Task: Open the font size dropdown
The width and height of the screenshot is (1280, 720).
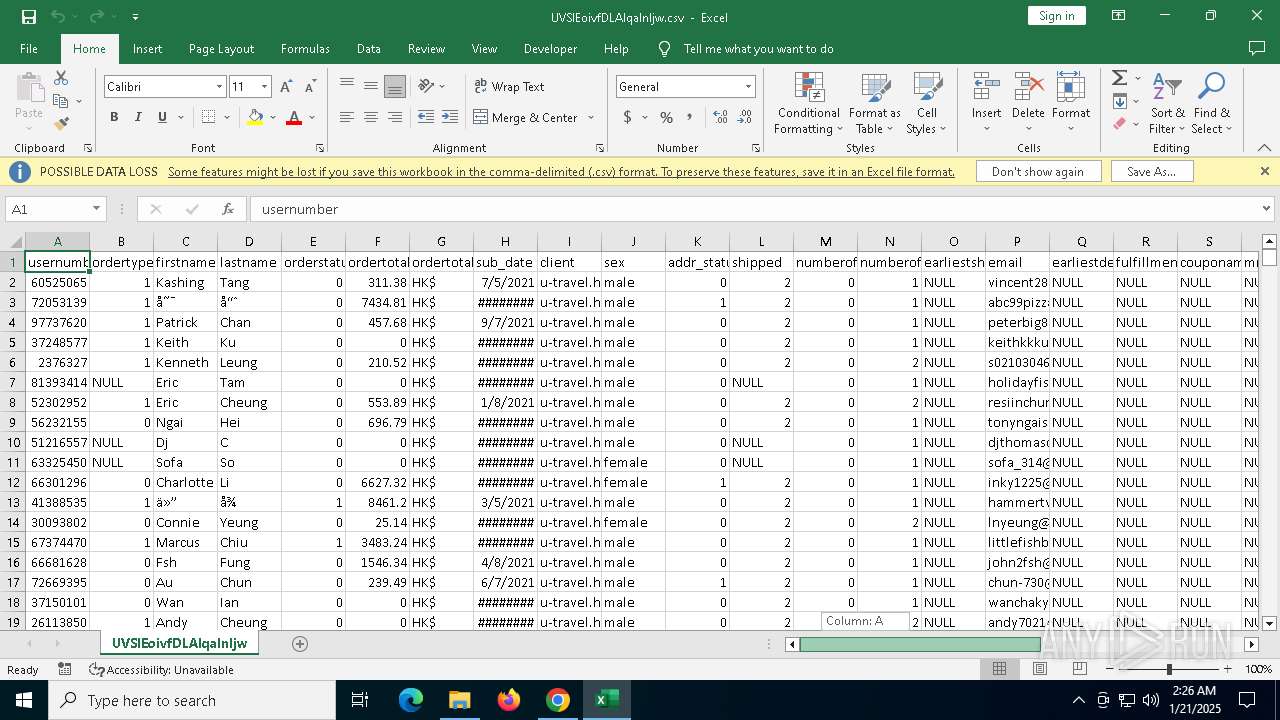Action: (264, 87)
